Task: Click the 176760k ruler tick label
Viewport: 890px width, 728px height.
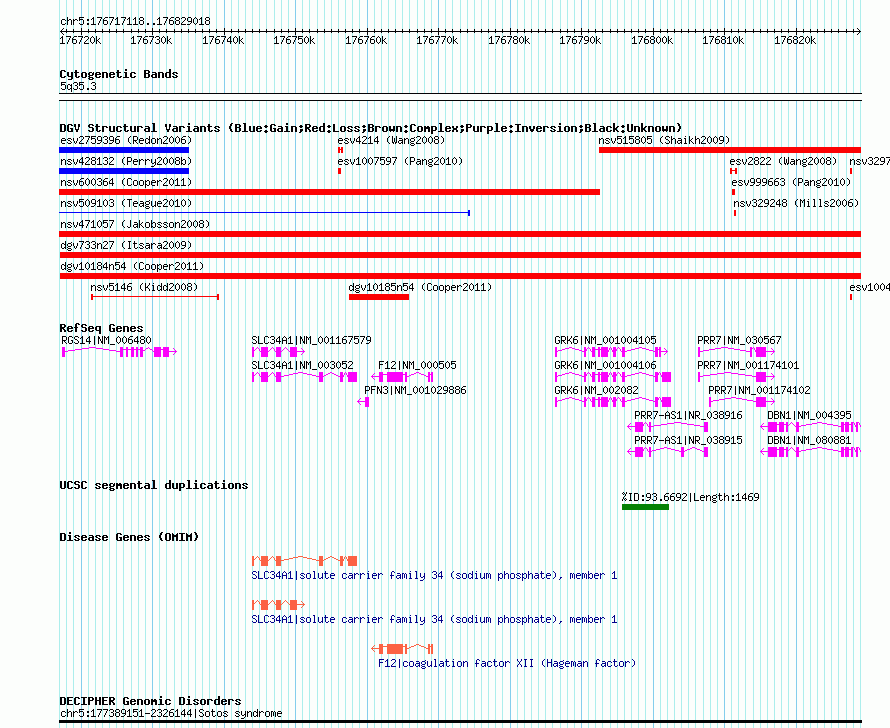Action: pos(366,40)
